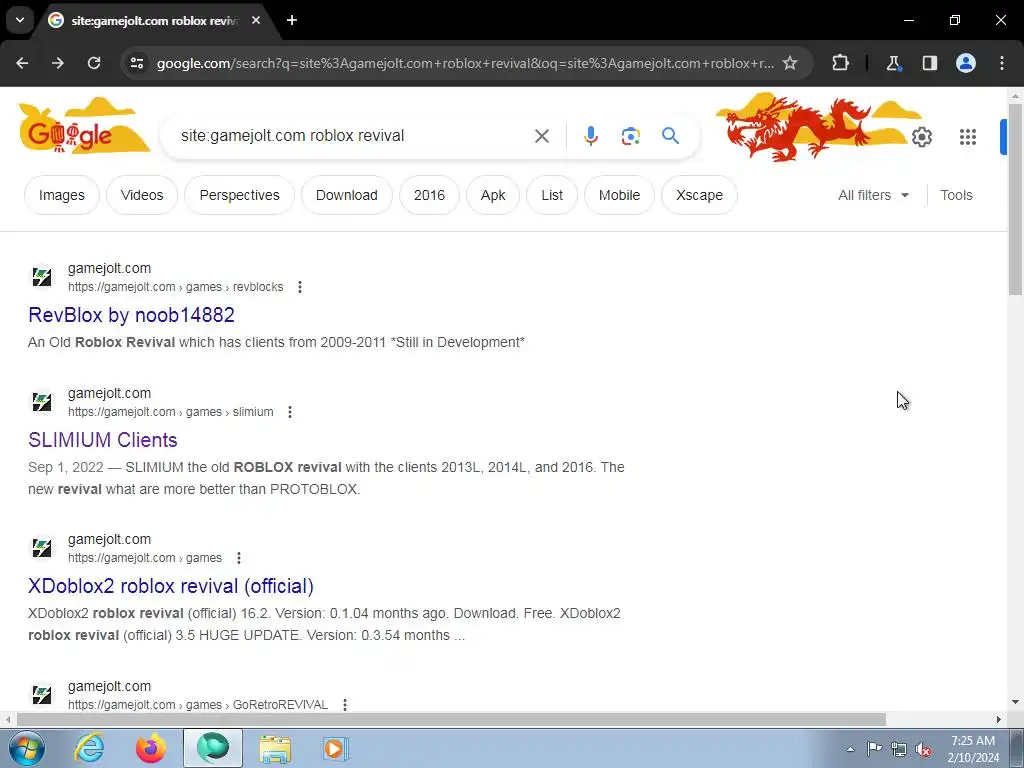Image resolution: width=1024 pixels, height=768 pixels.
Task: Click into the Google search field
Action: tap(353, 136)
